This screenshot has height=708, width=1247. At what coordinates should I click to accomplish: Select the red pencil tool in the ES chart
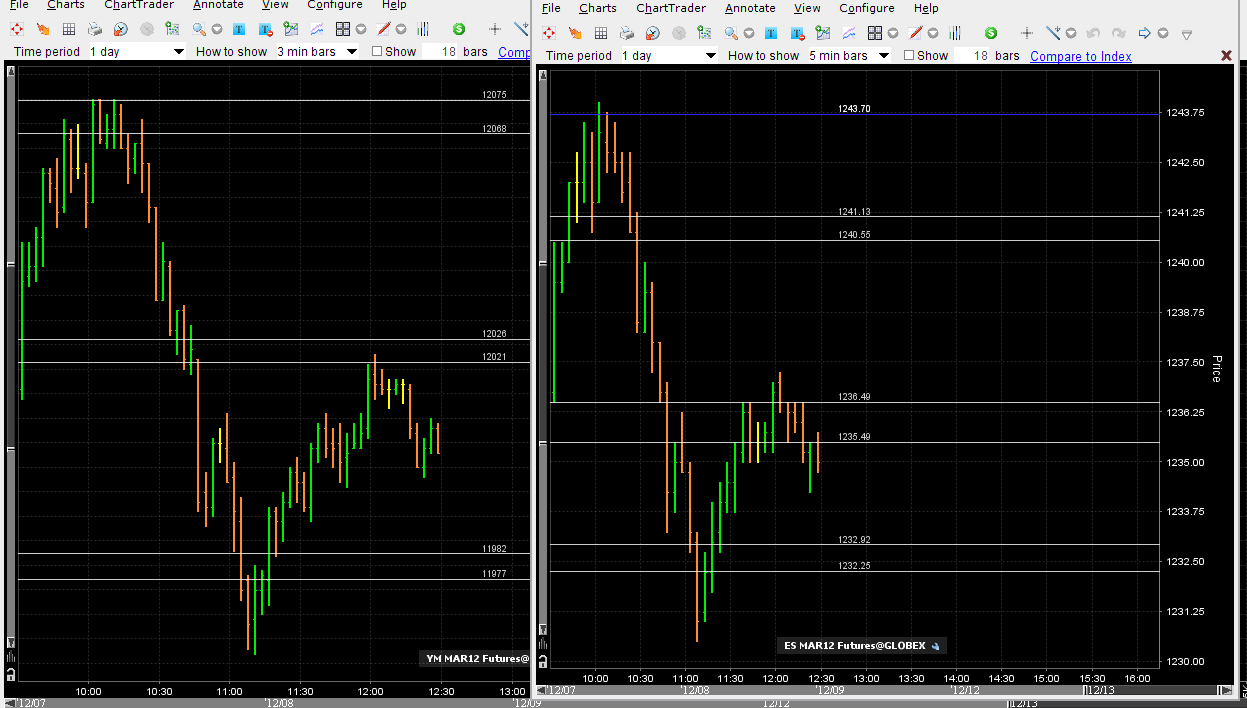click(x=915, y=33)
